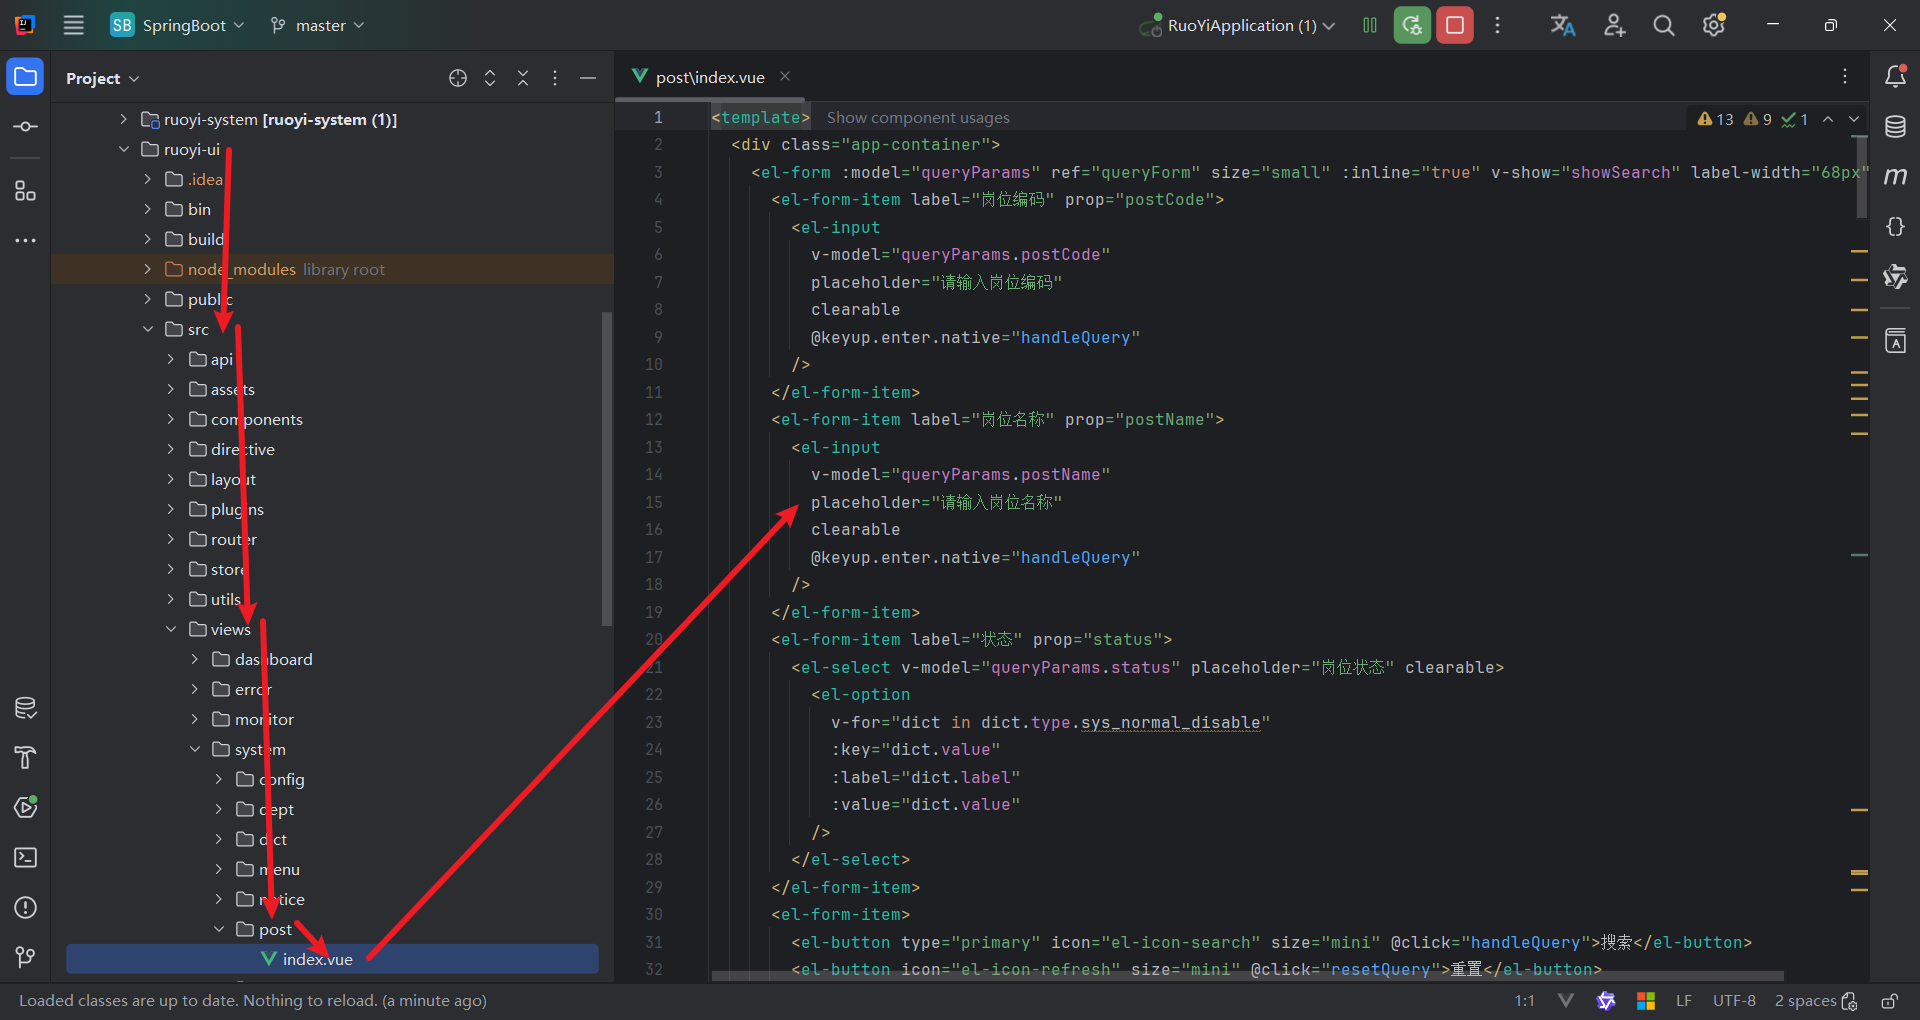The image size is (1920, 1020).
Task: Open the Endpoints braces tool window
Action: [x=1895, y=227]
